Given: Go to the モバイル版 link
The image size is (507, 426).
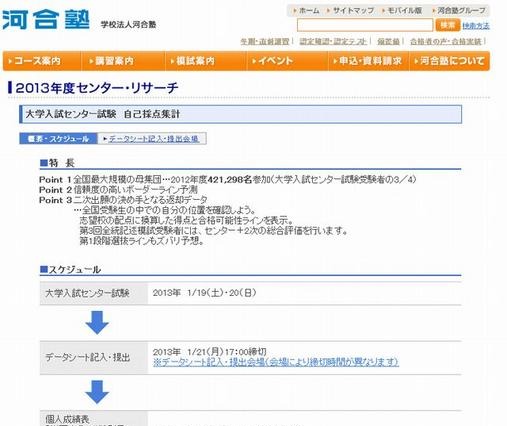Looking at the screenshot, I should coord(404,11).
